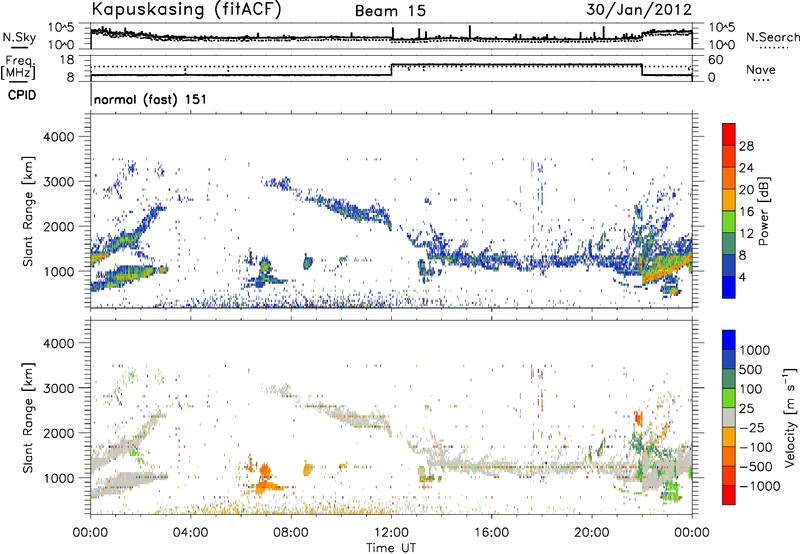Click the lower echo band near 01:00 in the power panel
Screen dimensions: 800x554
click(x=128, y=276)
